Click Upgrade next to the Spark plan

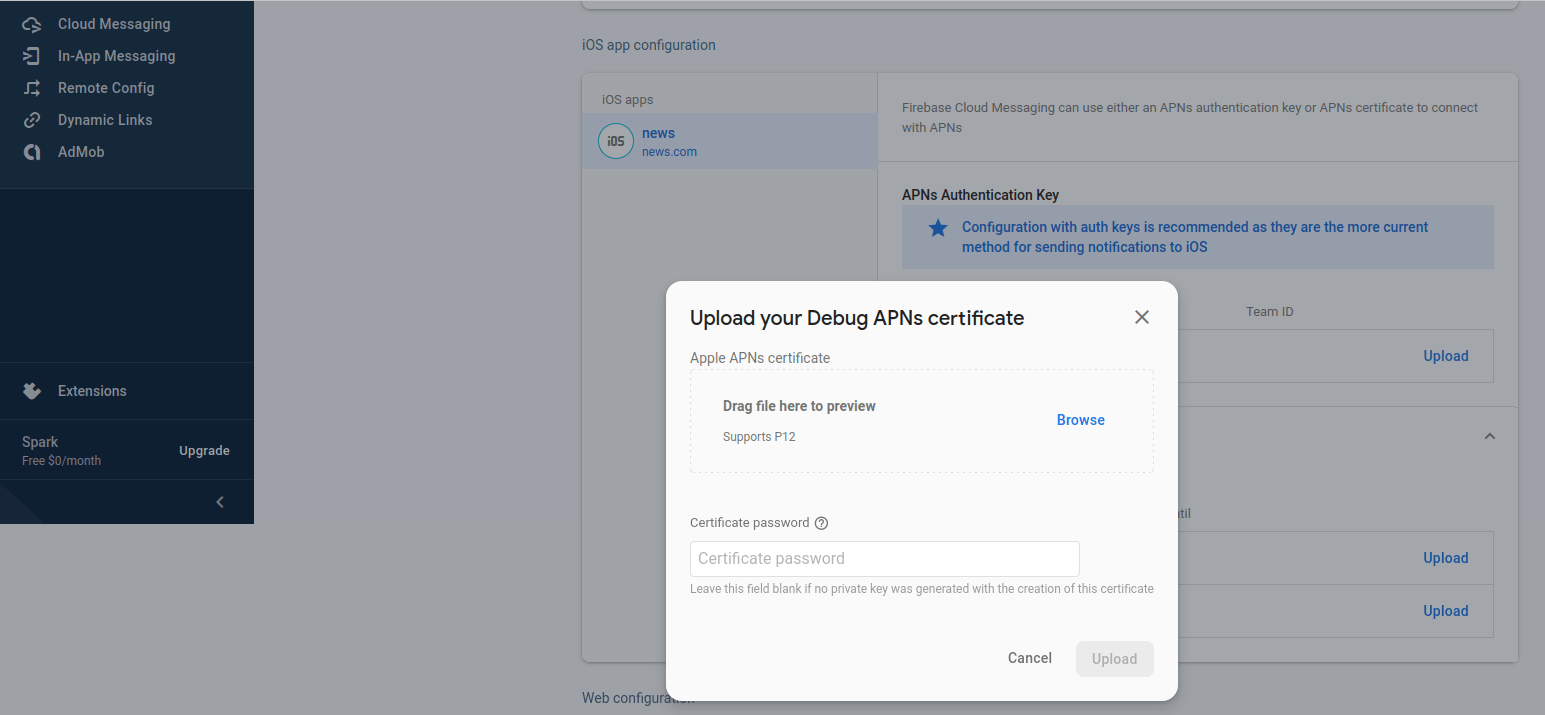tap(204, 451)
